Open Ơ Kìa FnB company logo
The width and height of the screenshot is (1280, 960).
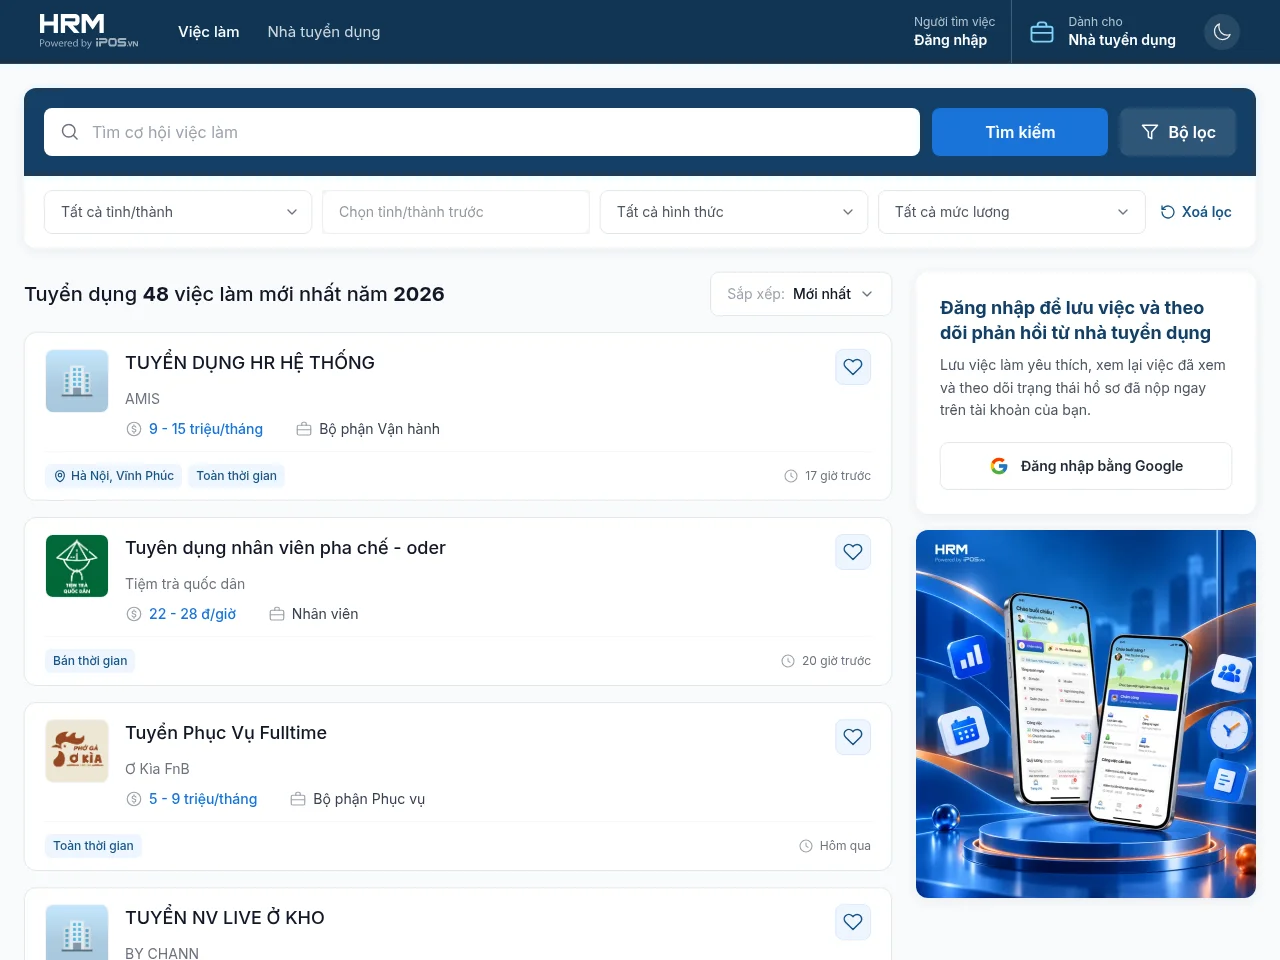click(77, 751)
